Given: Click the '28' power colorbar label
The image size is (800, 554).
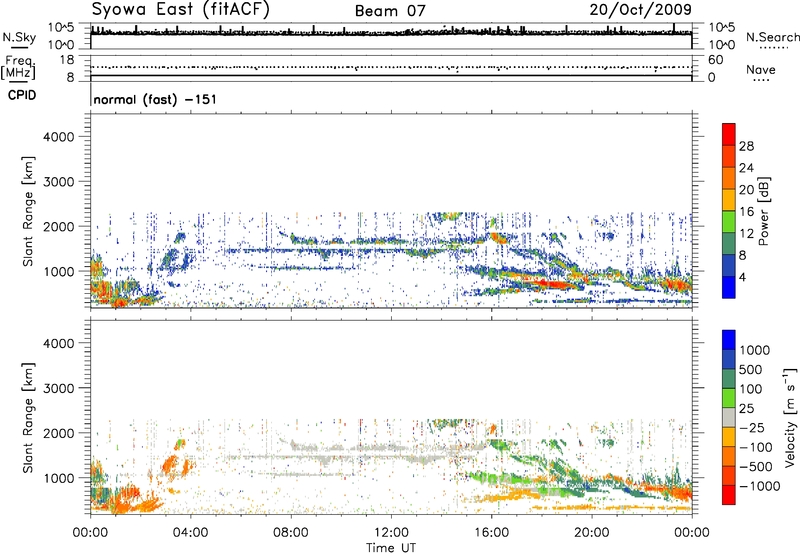Looking at the screenshot, I should click(746, 146).
